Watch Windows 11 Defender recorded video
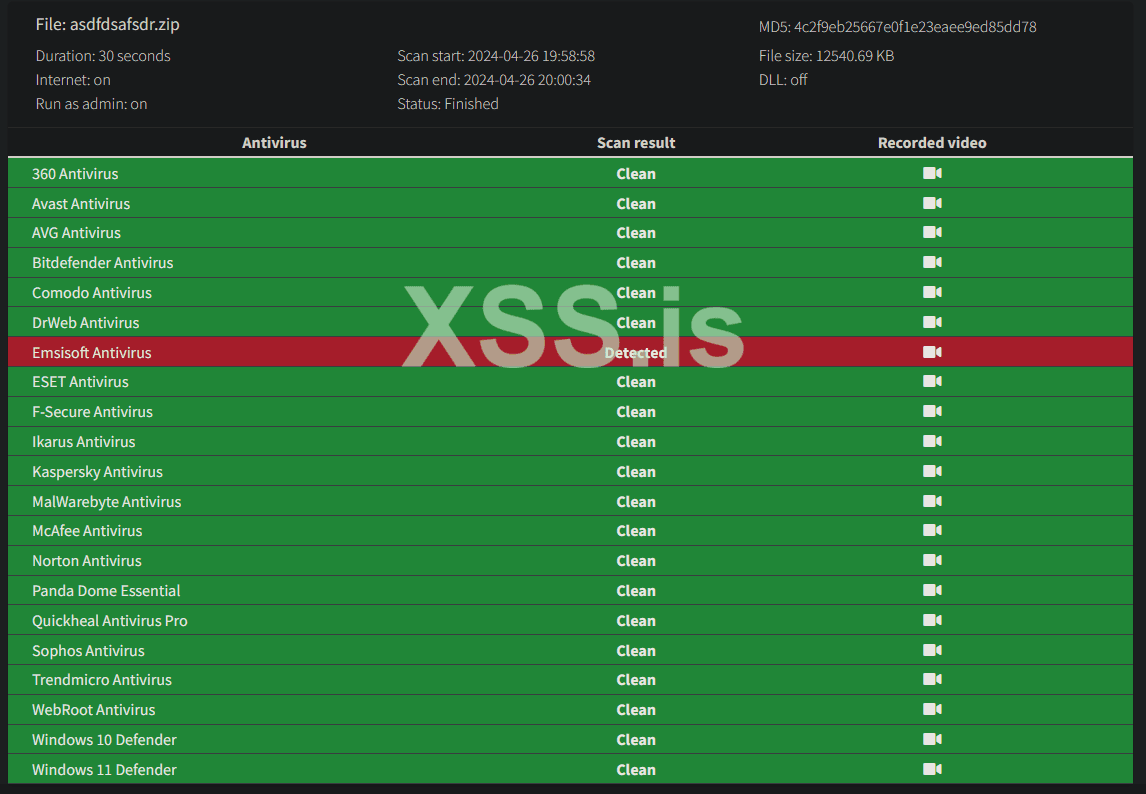This screenshot has height=794, width=1146. (x=932, y=770)
